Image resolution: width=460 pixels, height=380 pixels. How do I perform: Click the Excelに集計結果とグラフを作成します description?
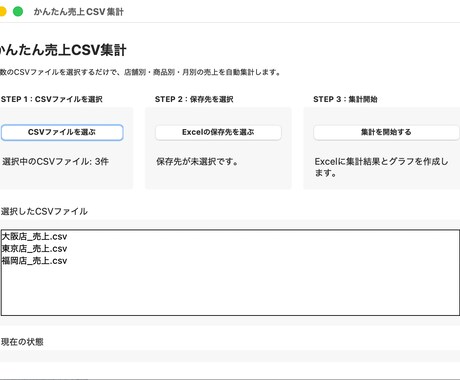tap(381, 167)
